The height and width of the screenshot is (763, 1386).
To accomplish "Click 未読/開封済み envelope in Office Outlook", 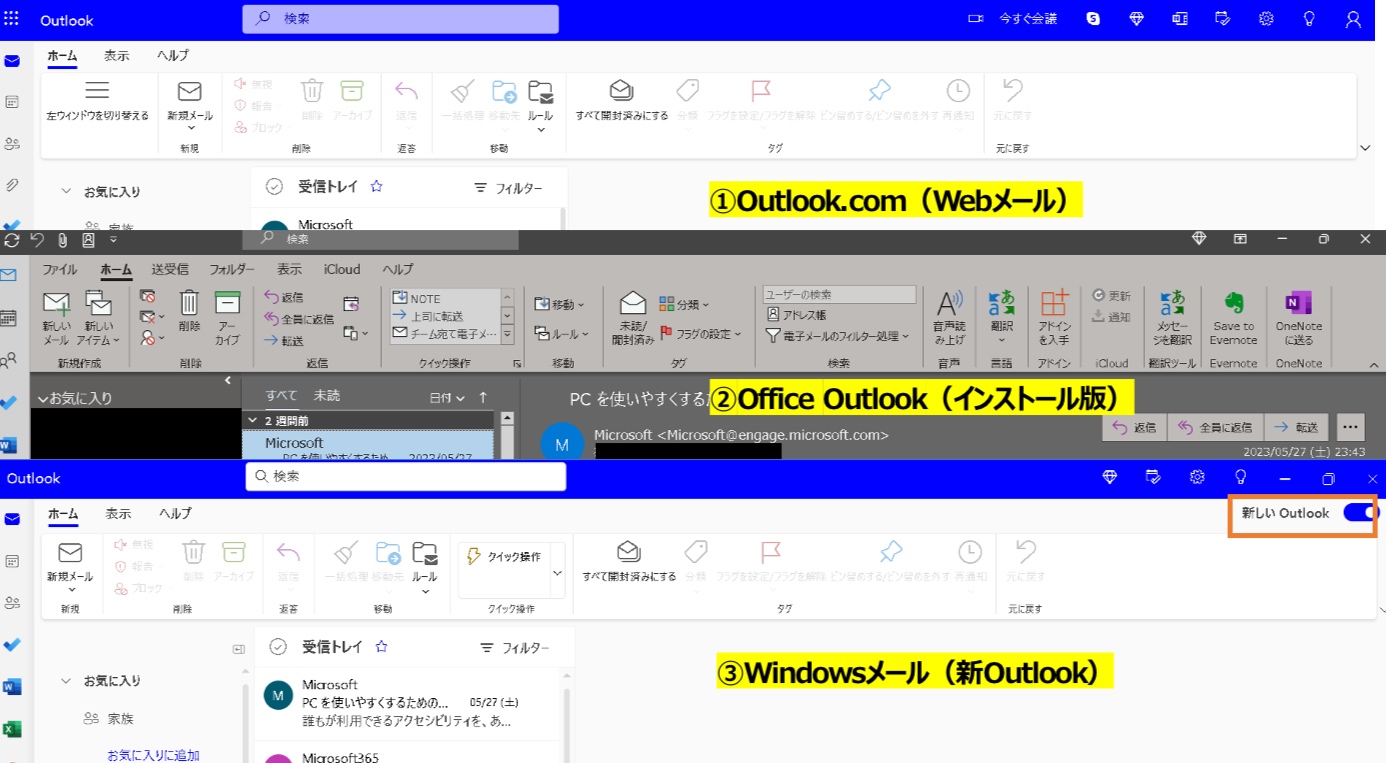I will (x=633, y=318).
